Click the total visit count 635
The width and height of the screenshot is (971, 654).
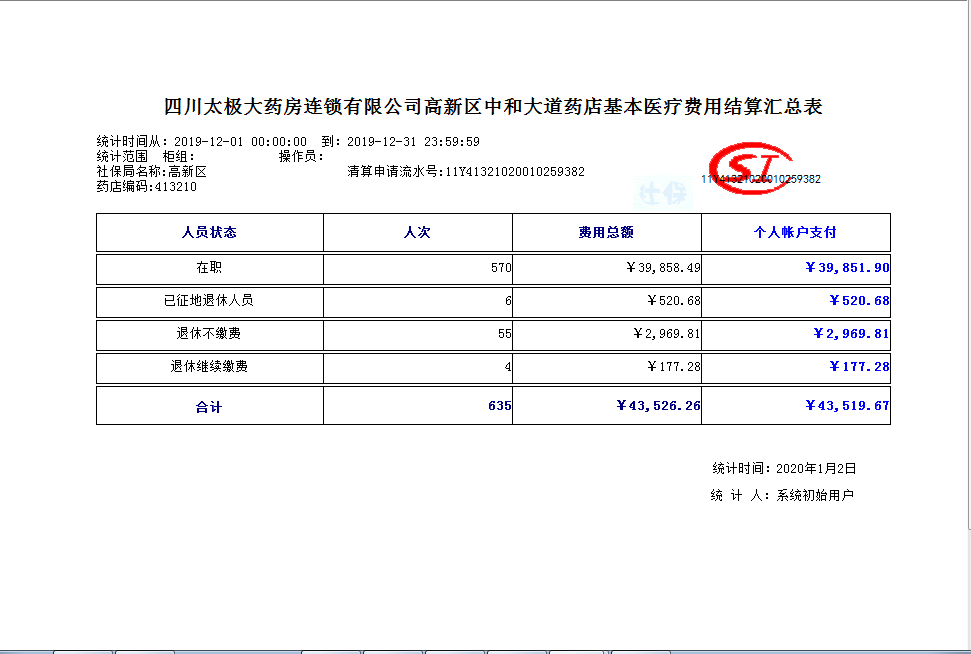click(500, 406)
